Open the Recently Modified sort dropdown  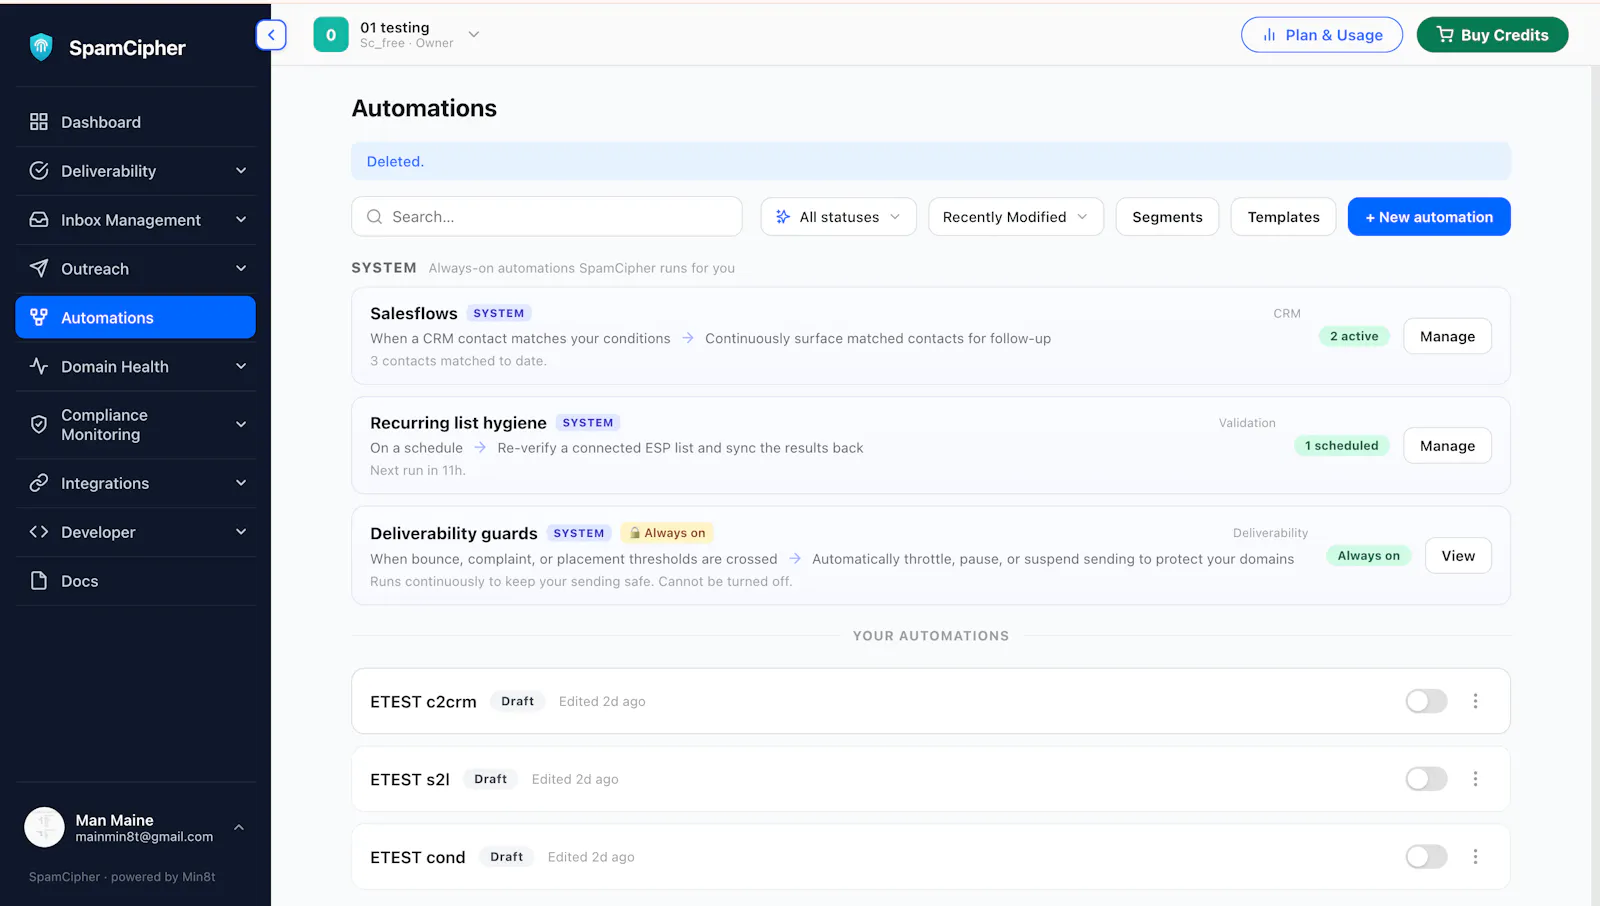click(1015, 217)
